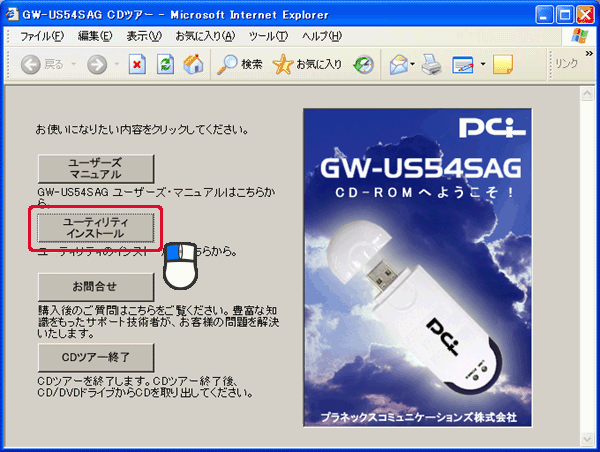Screen dimensions: 600x452
Task: Stop page loading with red X icon
Action: point(137,64)
